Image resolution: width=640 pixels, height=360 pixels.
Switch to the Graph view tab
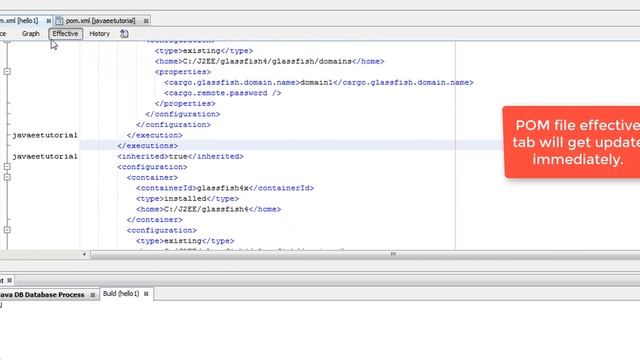[x=31, y=34]
